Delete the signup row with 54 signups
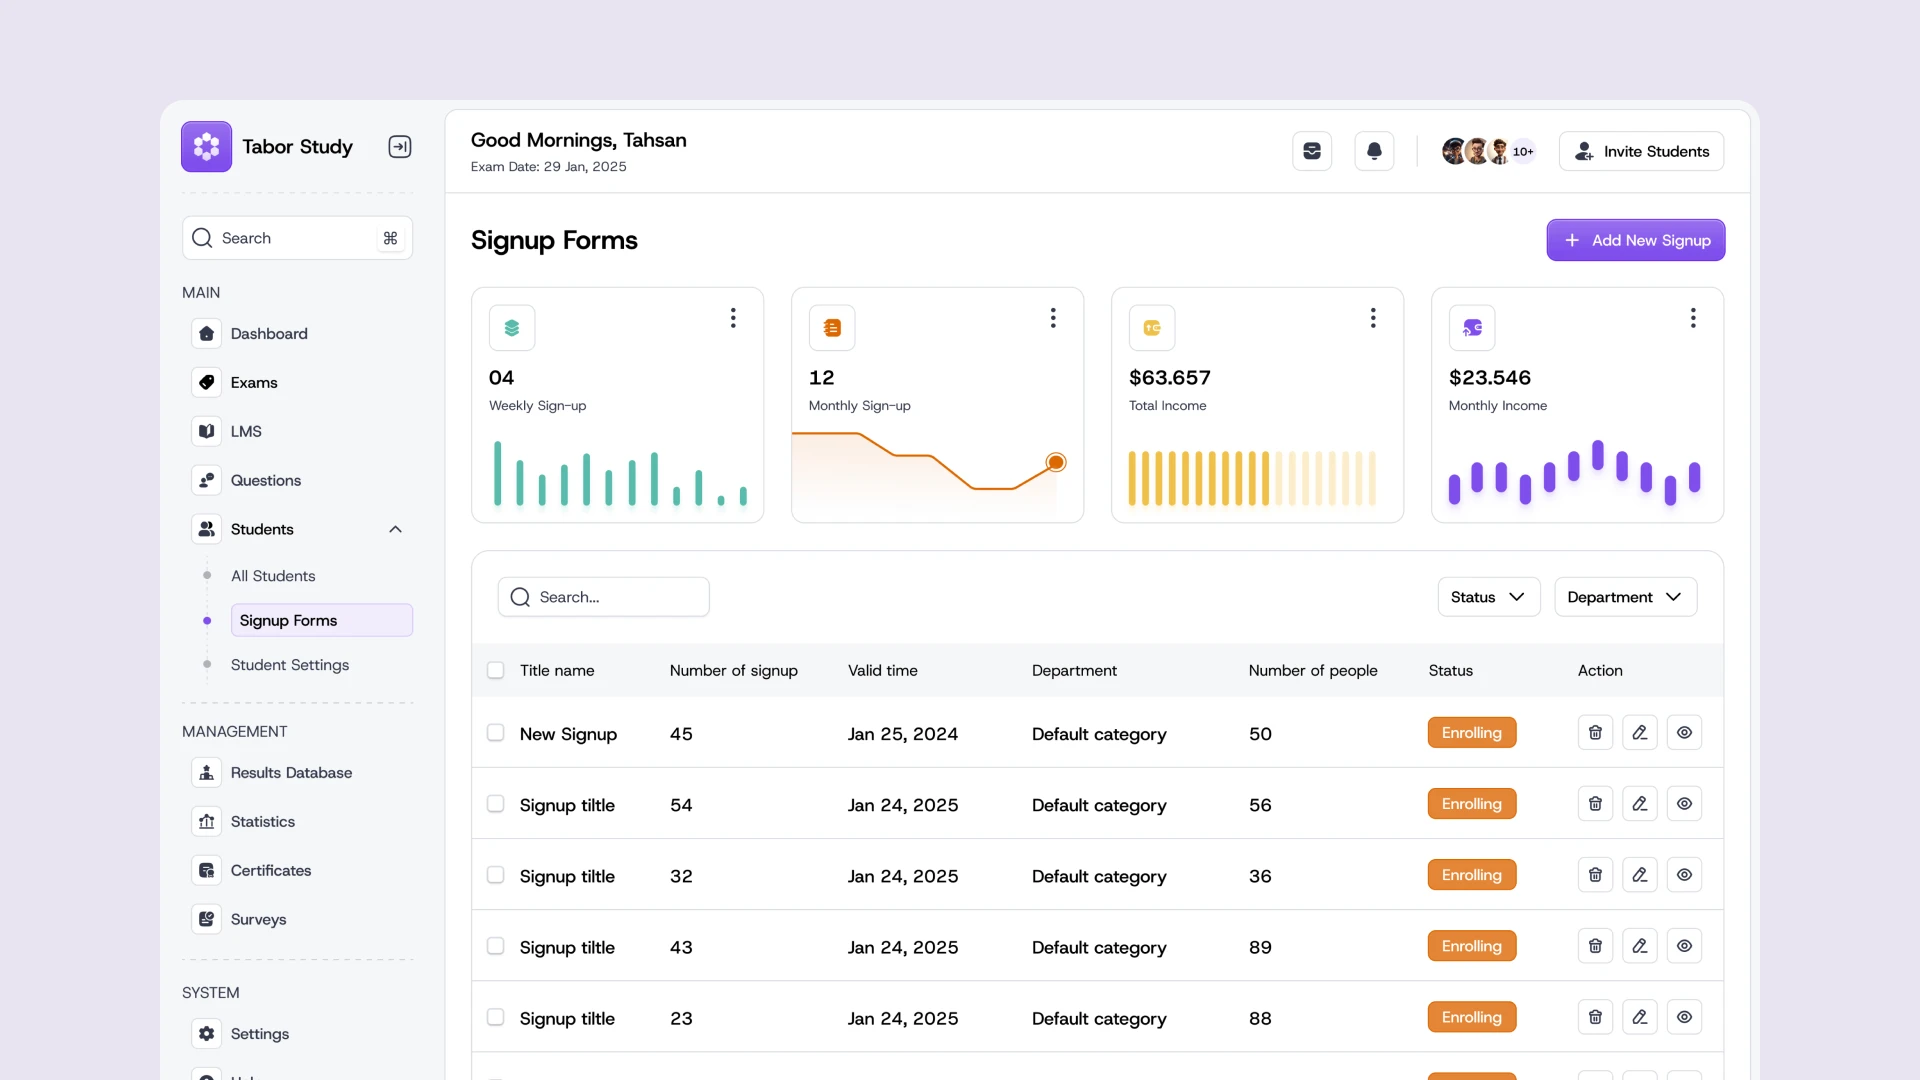This screenshot has width=1920, height=1080. pos(1595,804)
